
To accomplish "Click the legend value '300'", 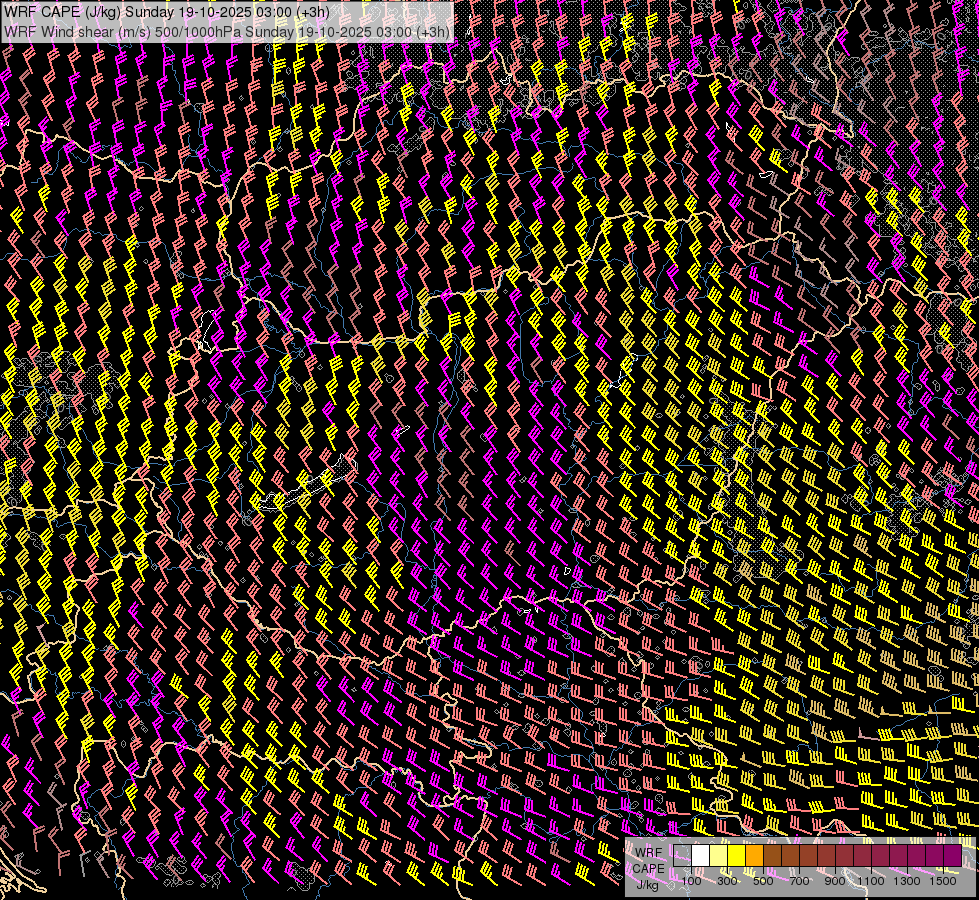I will pyautogui.click(x=727, y=881).
